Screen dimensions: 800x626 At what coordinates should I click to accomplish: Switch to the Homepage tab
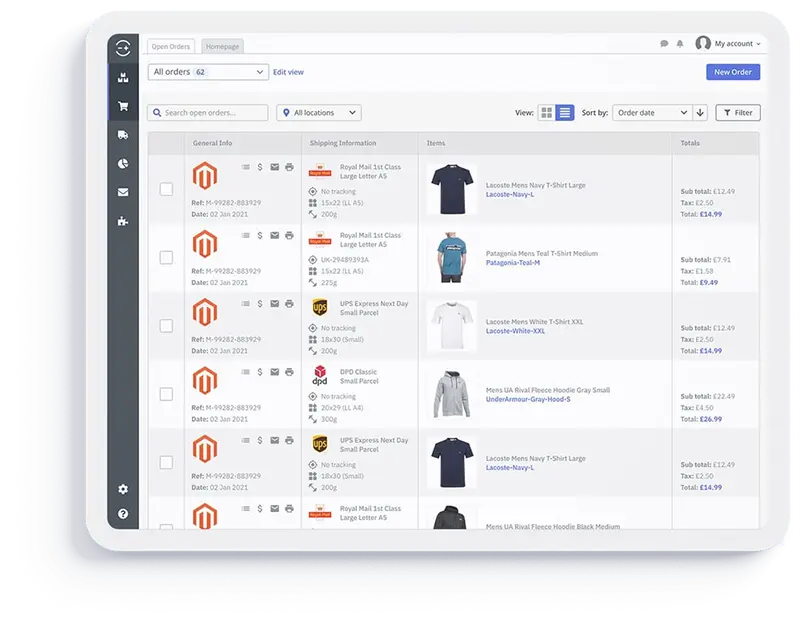click(x=222, y=46)
